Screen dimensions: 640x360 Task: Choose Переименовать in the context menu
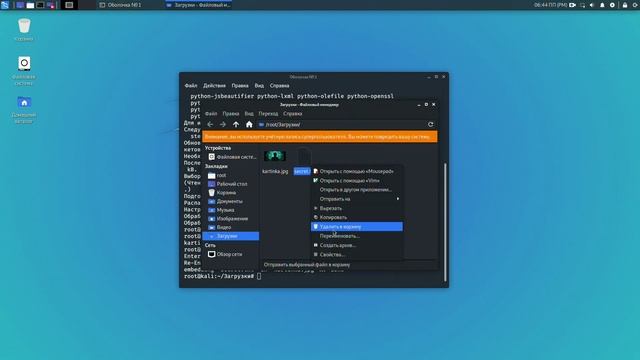[357, 236]
